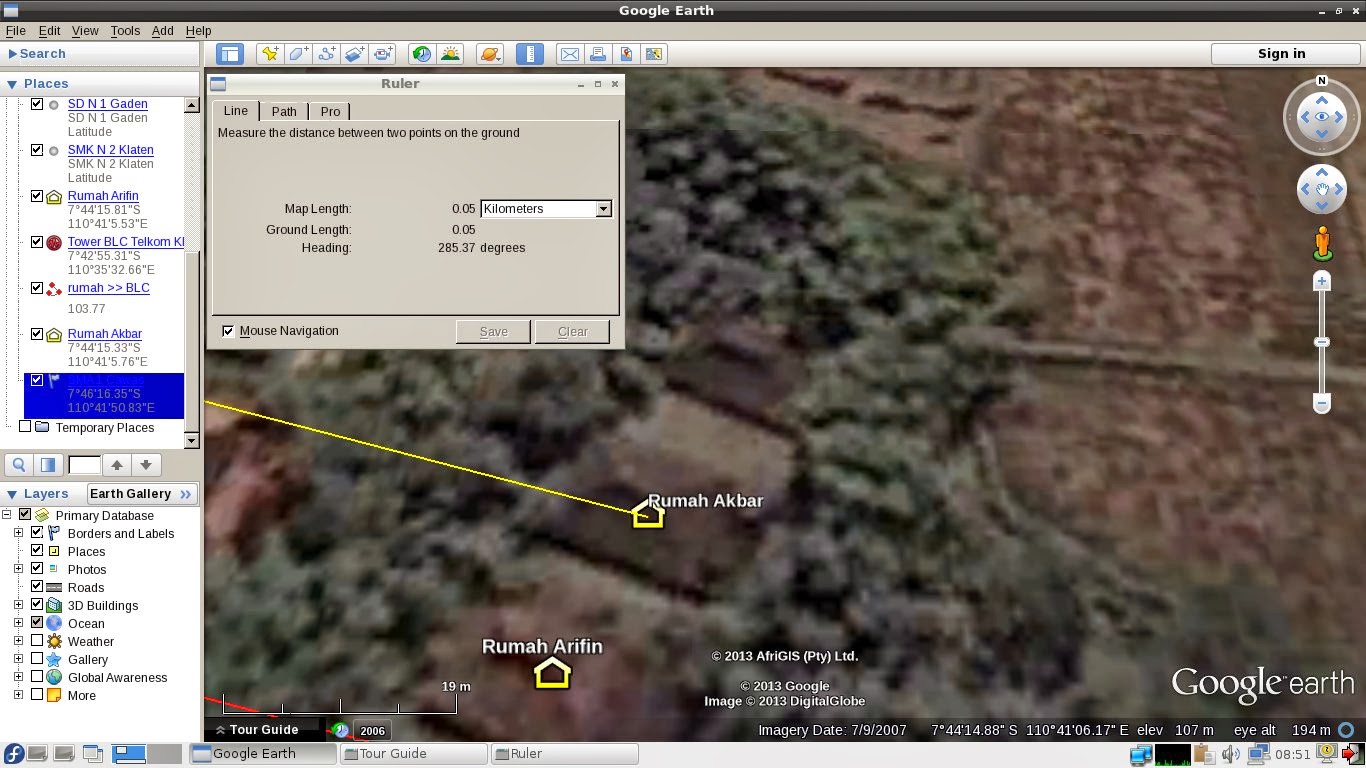The image size is (1366, 768).
Task: Click the opacity panel icon below Places
Action: pyautogui.click(x=48, y=464)
